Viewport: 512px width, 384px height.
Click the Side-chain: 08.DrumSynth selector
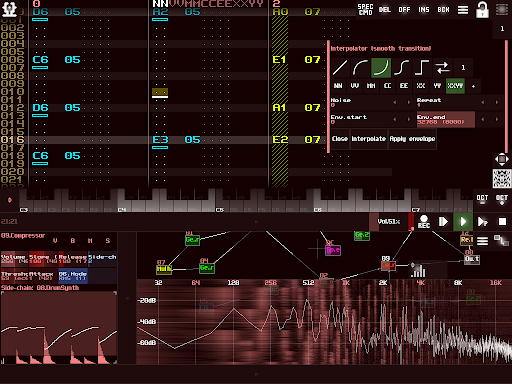tap(40, 288)
